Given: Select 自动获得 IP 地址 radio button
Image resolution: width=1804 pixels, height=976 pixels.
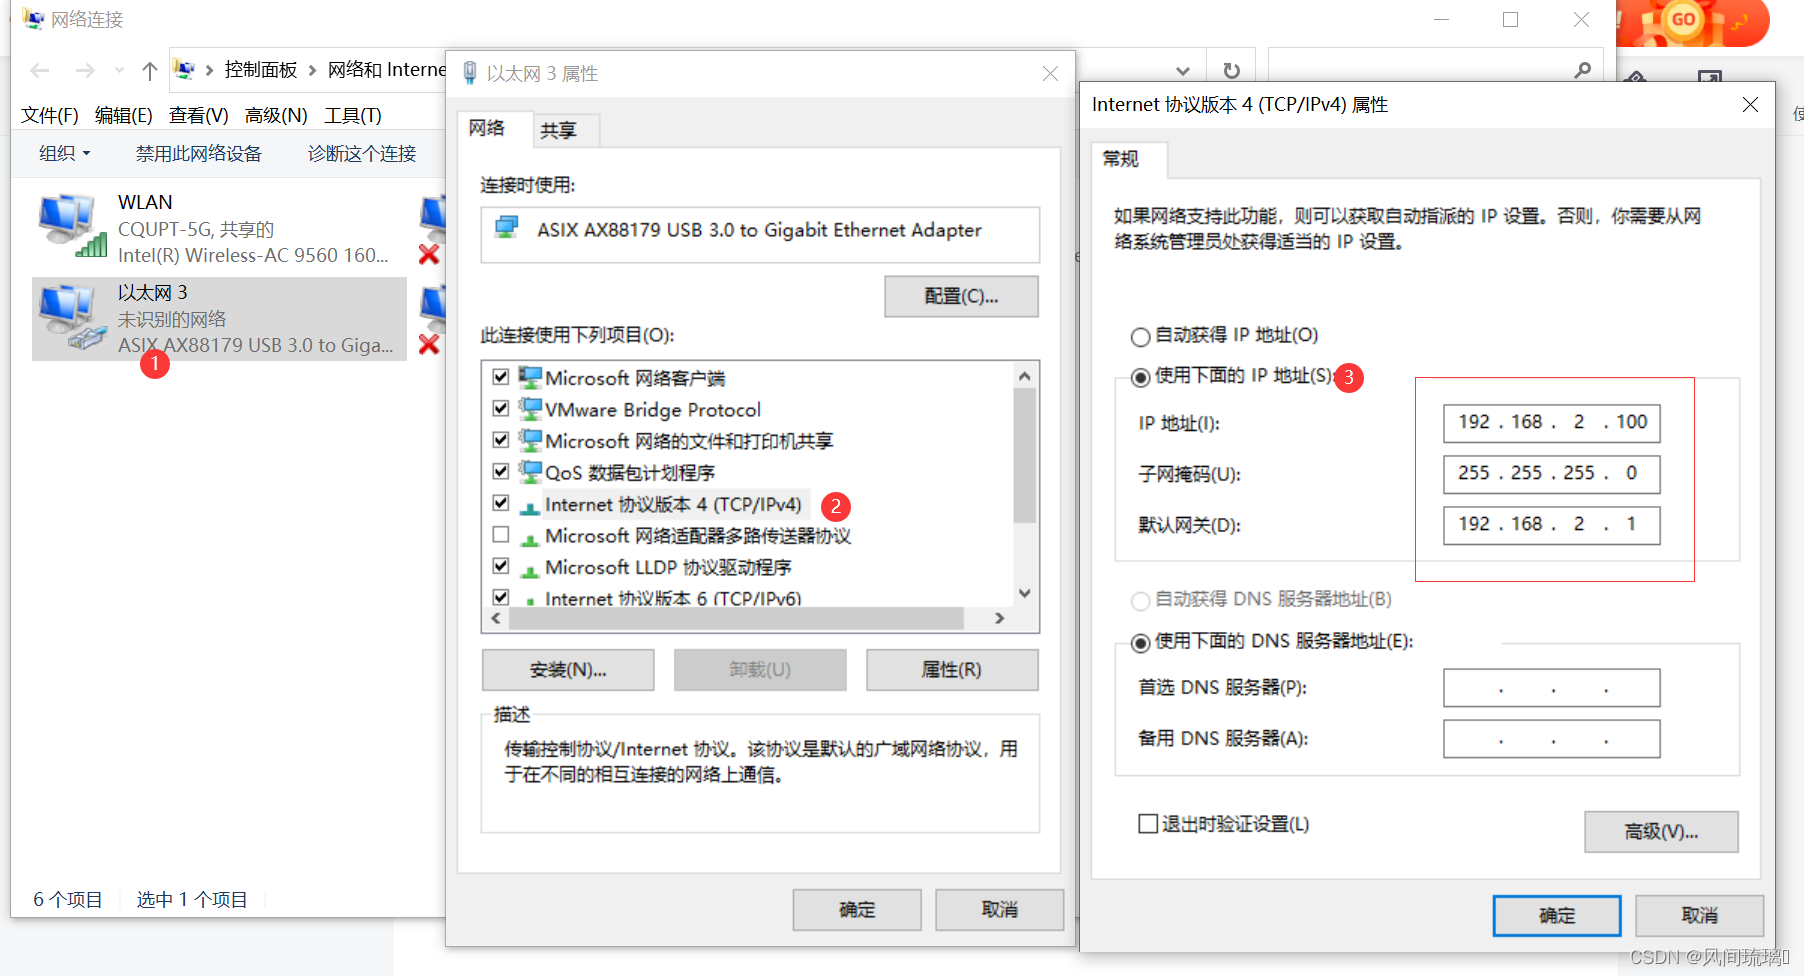Looking at the screenshot, I should tap(1140, 336).
